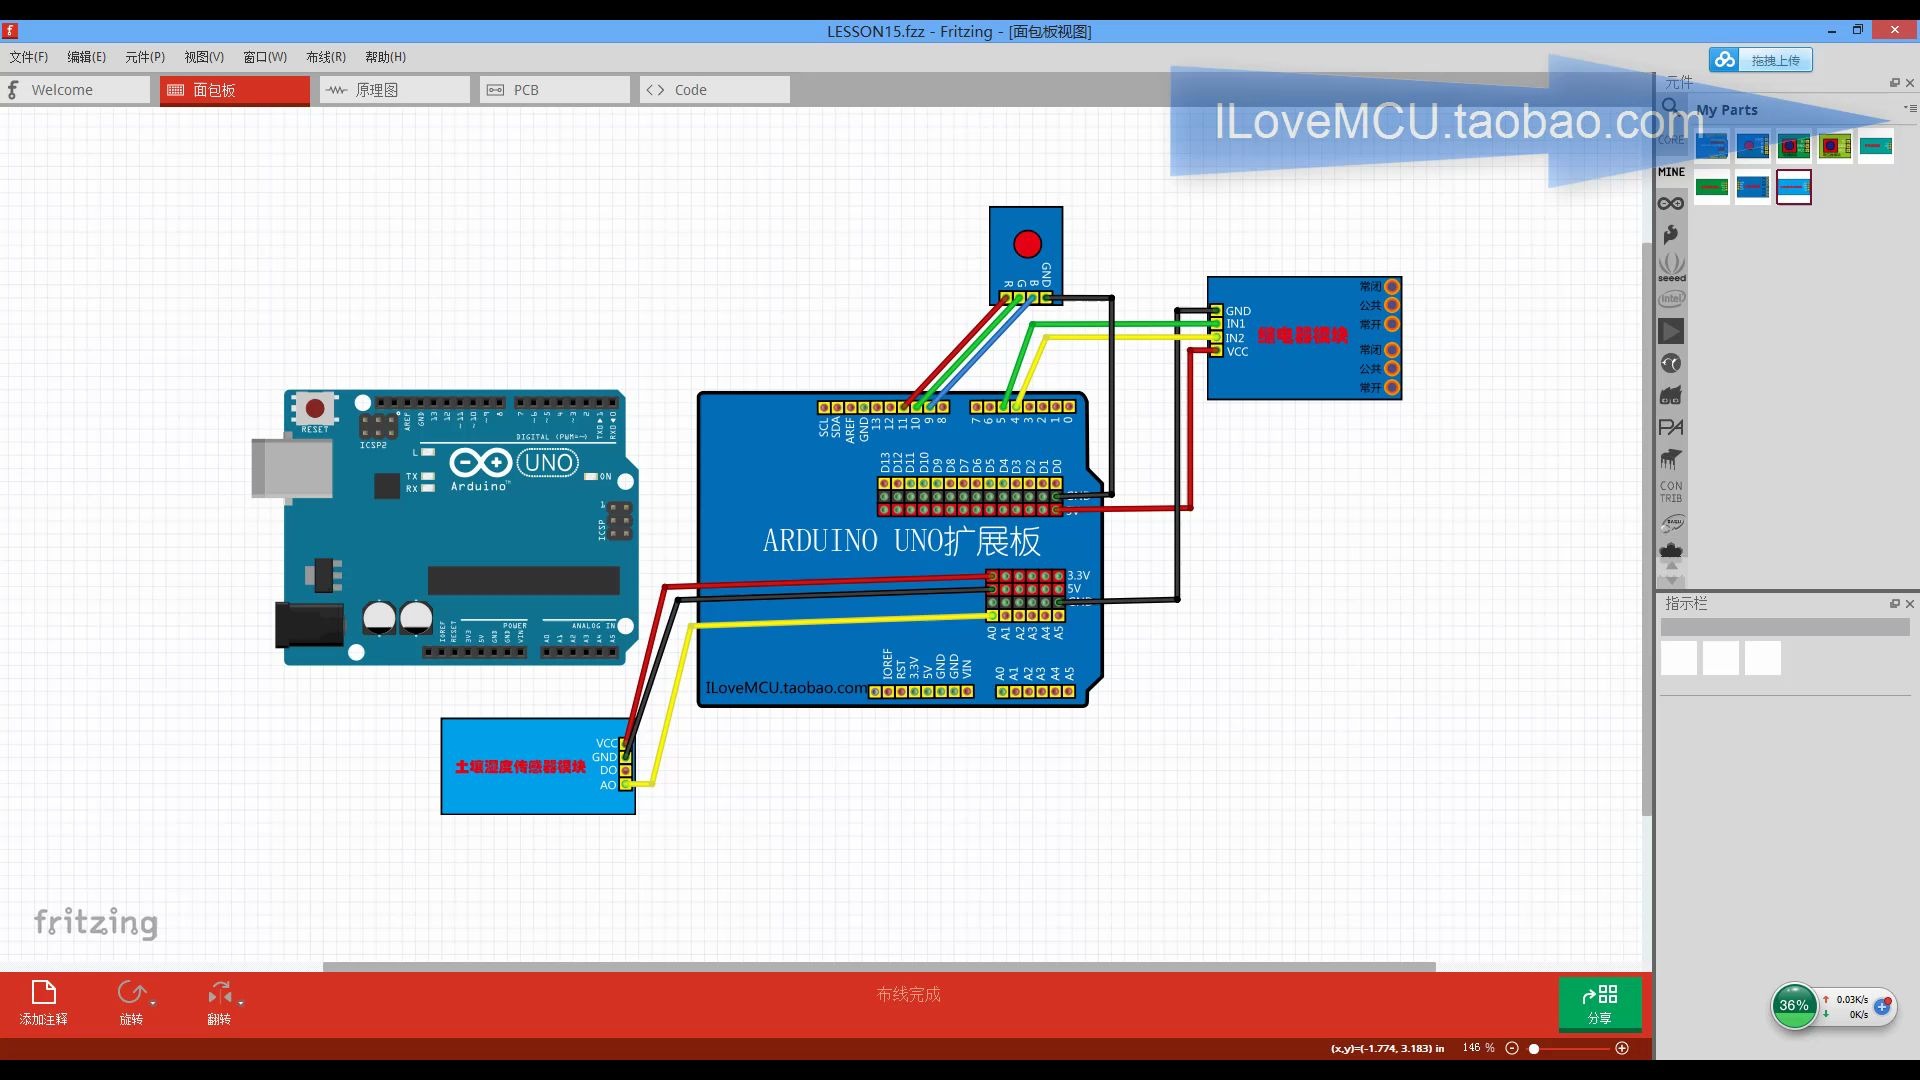Open the 布线(R) routing menu

click(325, 57)
